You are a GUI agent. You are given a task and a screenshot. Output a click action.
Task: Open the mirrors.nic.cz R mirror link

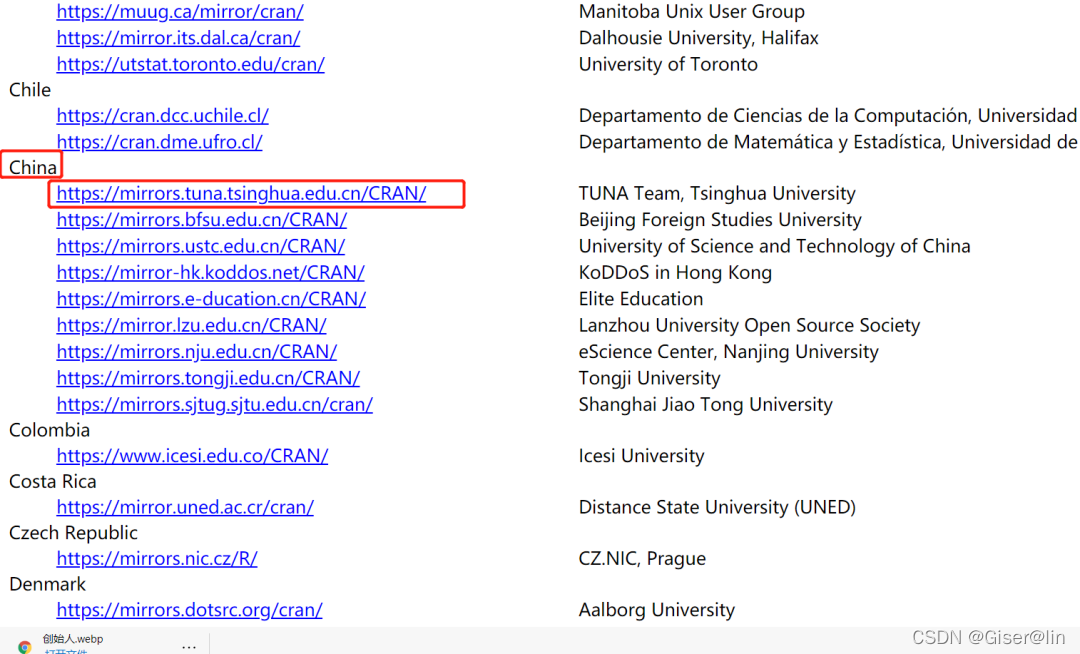click(157, 558)
